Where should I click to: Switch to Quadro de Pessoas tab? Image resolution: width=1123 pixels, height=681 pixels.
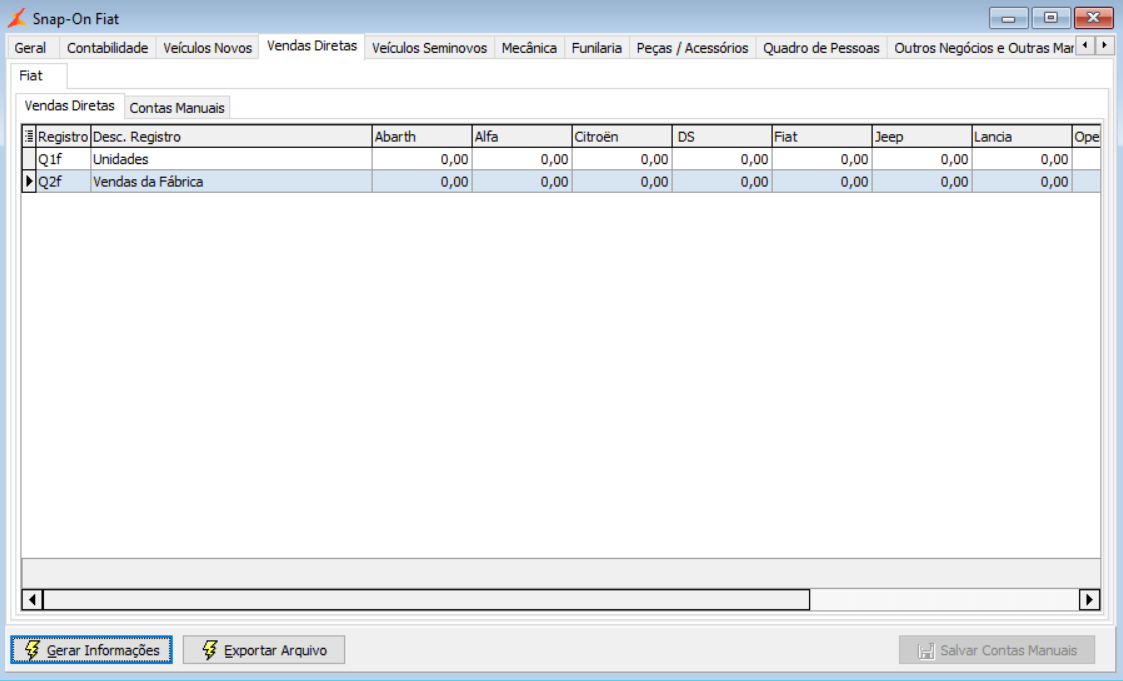click(821, 48)
